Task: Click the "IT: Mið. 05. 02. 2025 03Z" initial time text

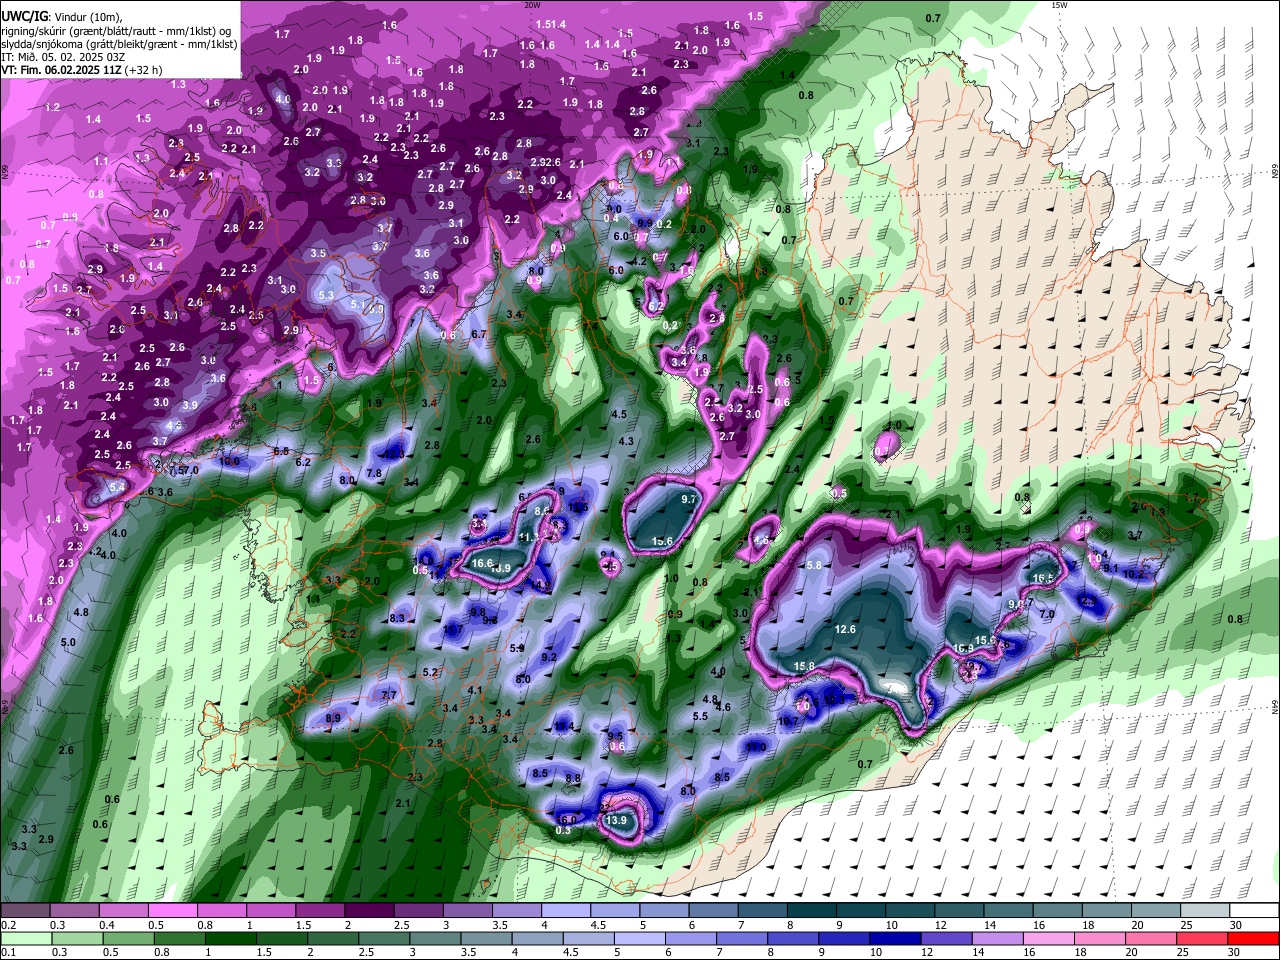Action: pos(64,57)
